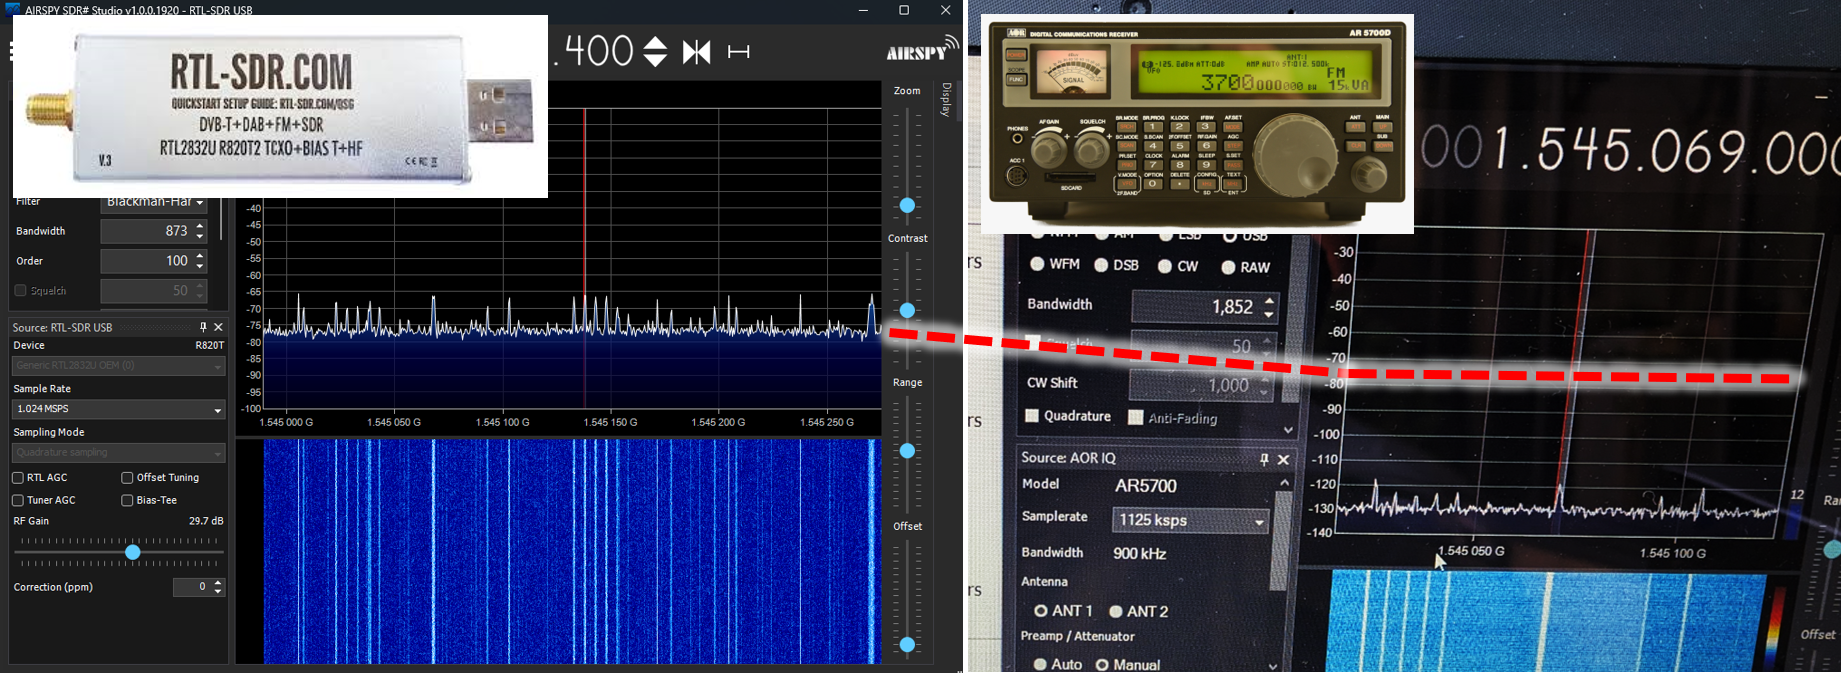Image resolution: width=1841 pixels, height=673 pixels.
Task: Click the Offset slider handle in RTL-SDR window
Action: point(907,645)
